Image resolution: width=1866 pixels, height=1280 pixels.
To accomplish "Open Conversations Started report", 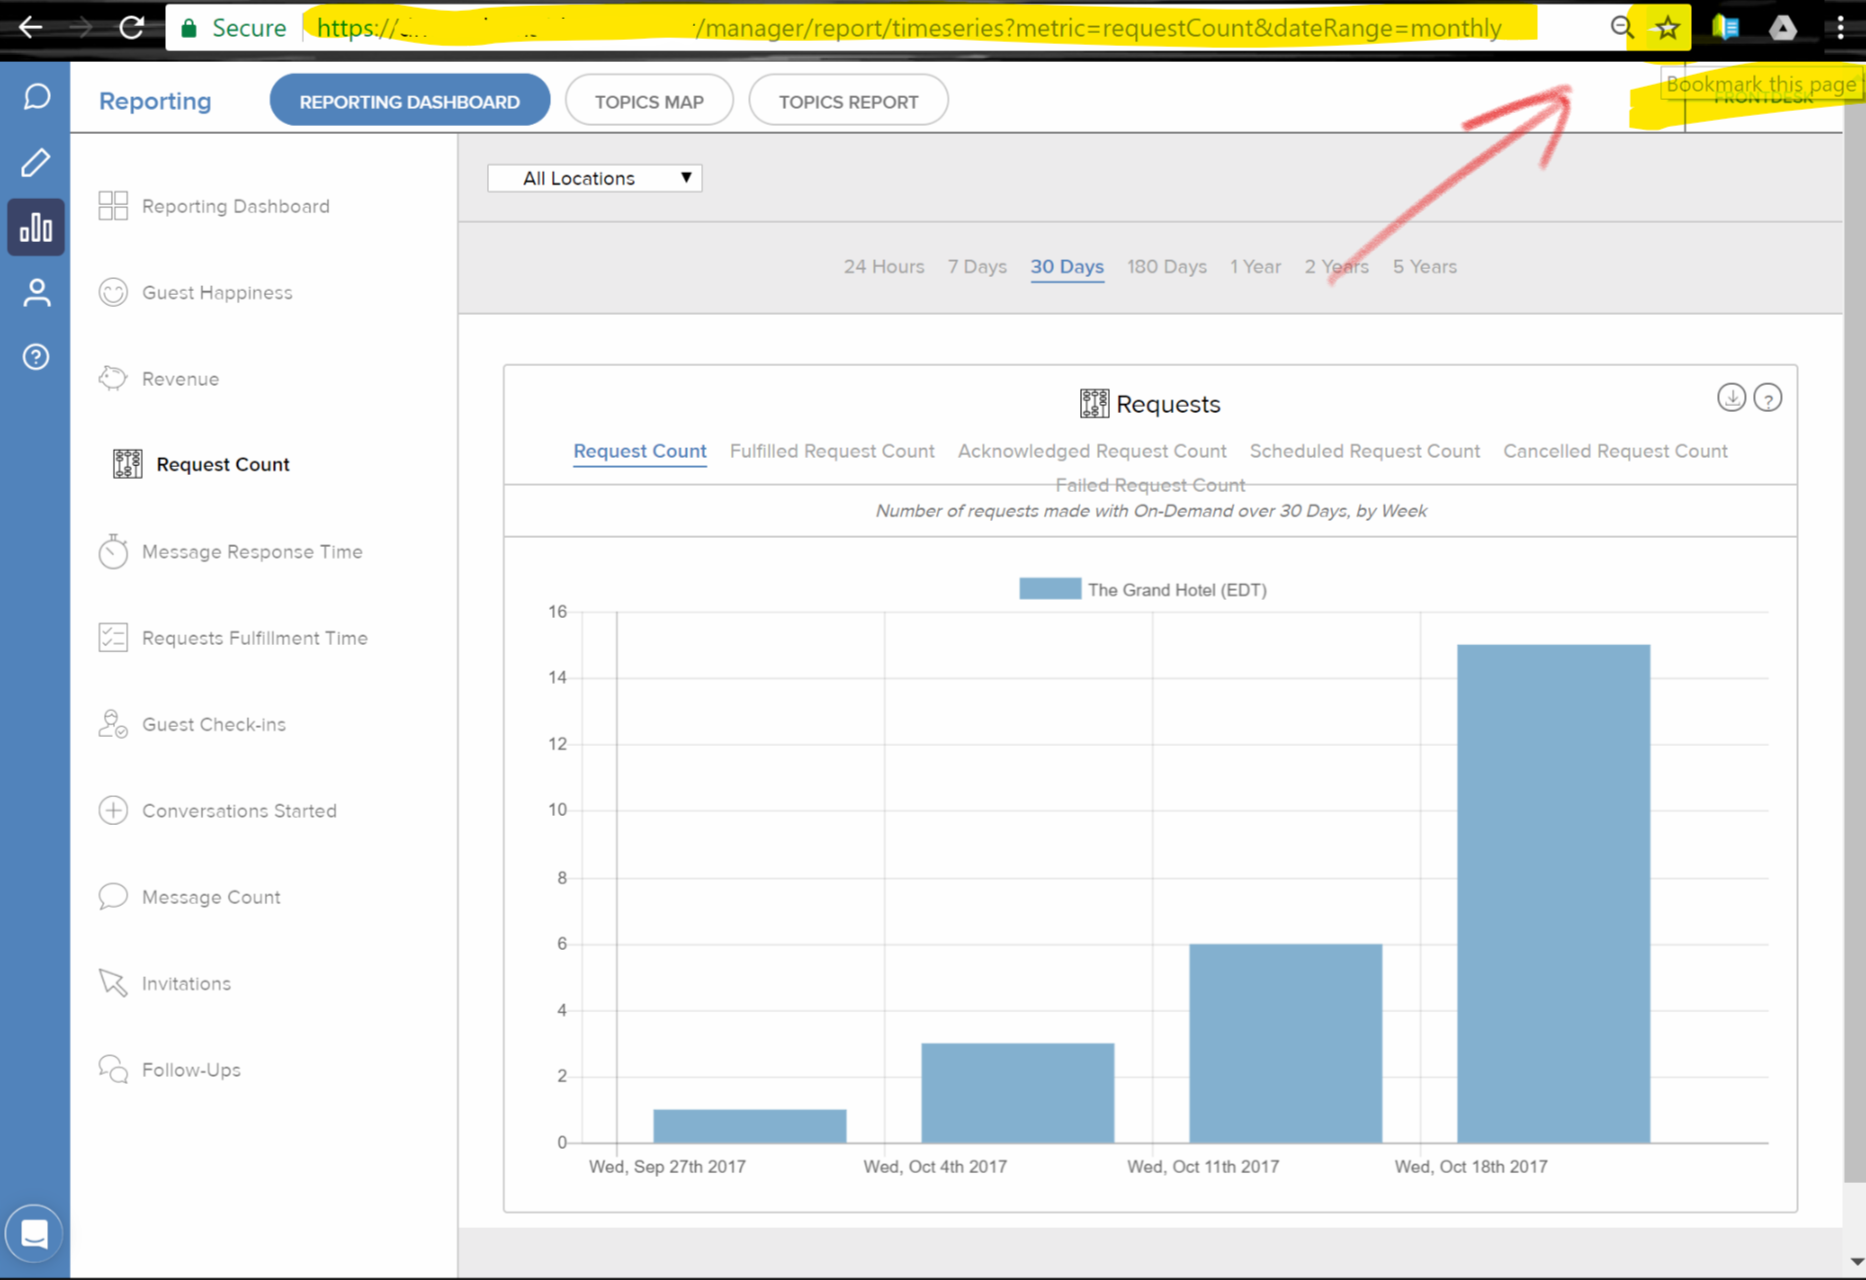I will [x=239, y=811].
